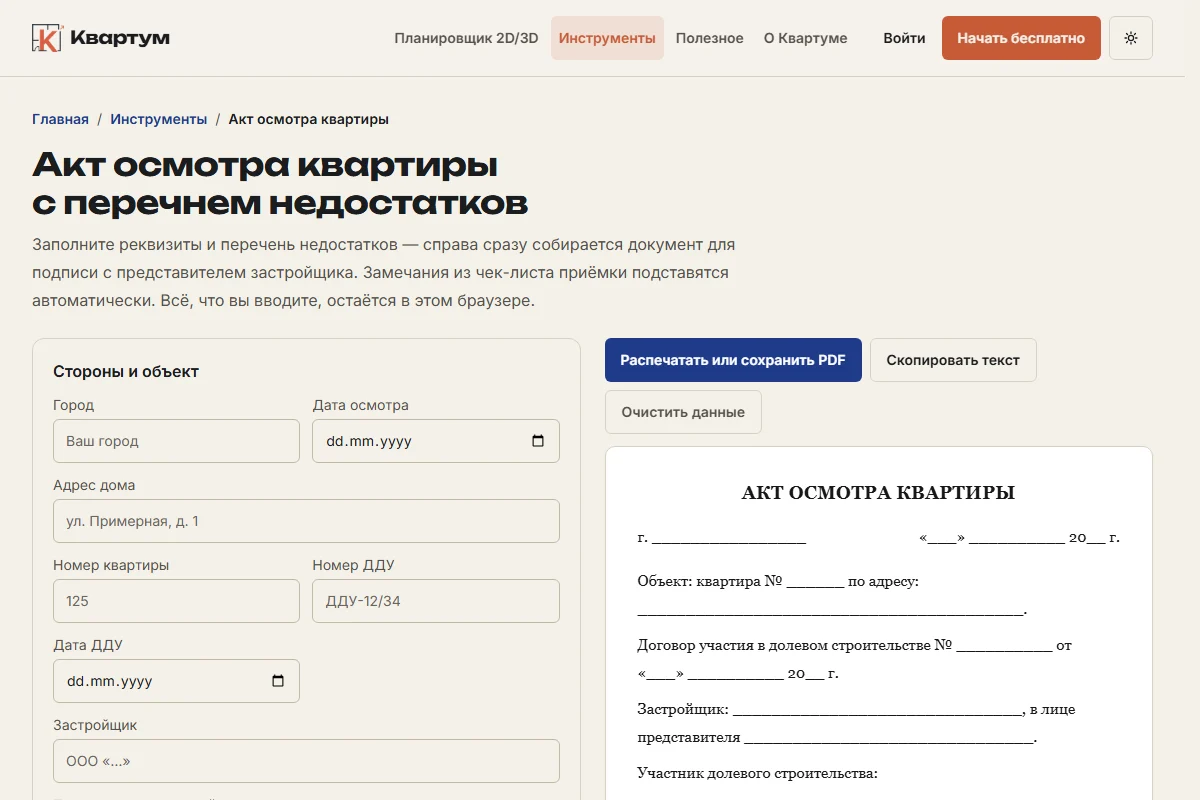Image resolution: width=1200 pixels, height=800 pixels.
Task: Click the line 'Объект: квартира №' in preview
Action: (x=778, y=581)
